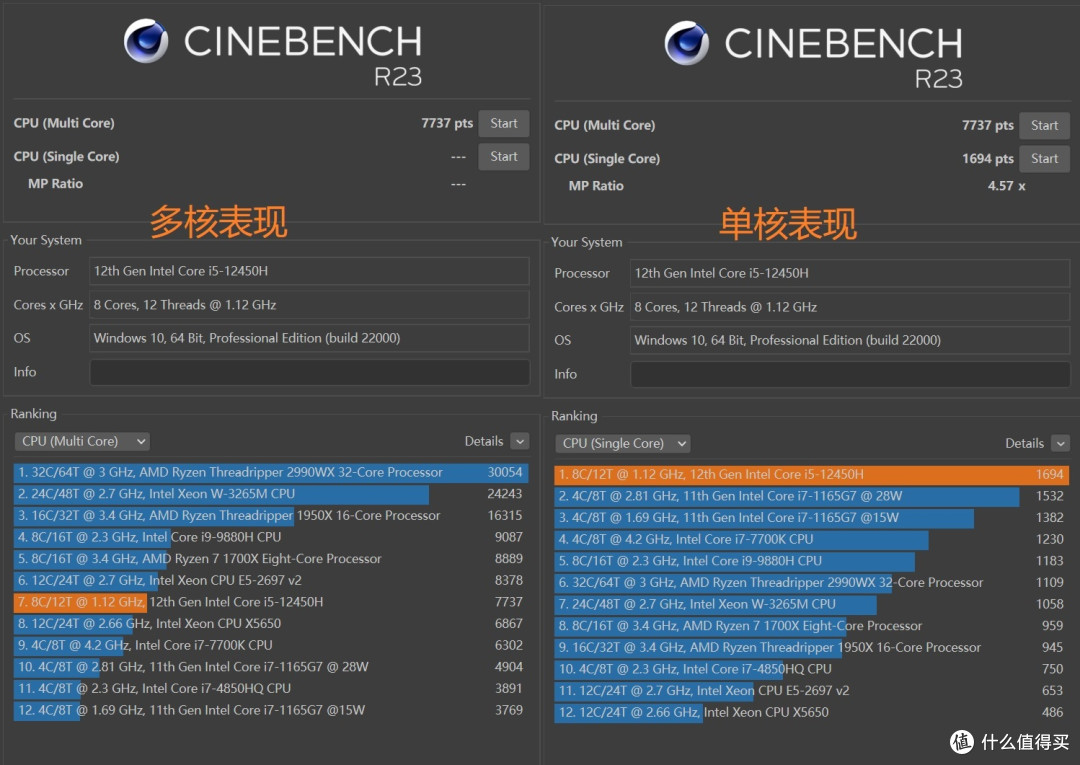Click the Info field in right window
1080x765 pixels.
(x=850, y=374)
